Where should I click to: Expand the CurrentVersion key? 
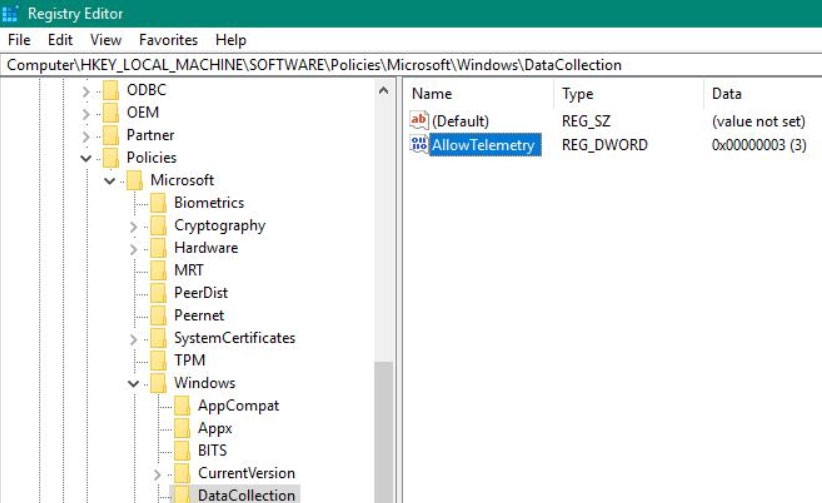[157, 475]
